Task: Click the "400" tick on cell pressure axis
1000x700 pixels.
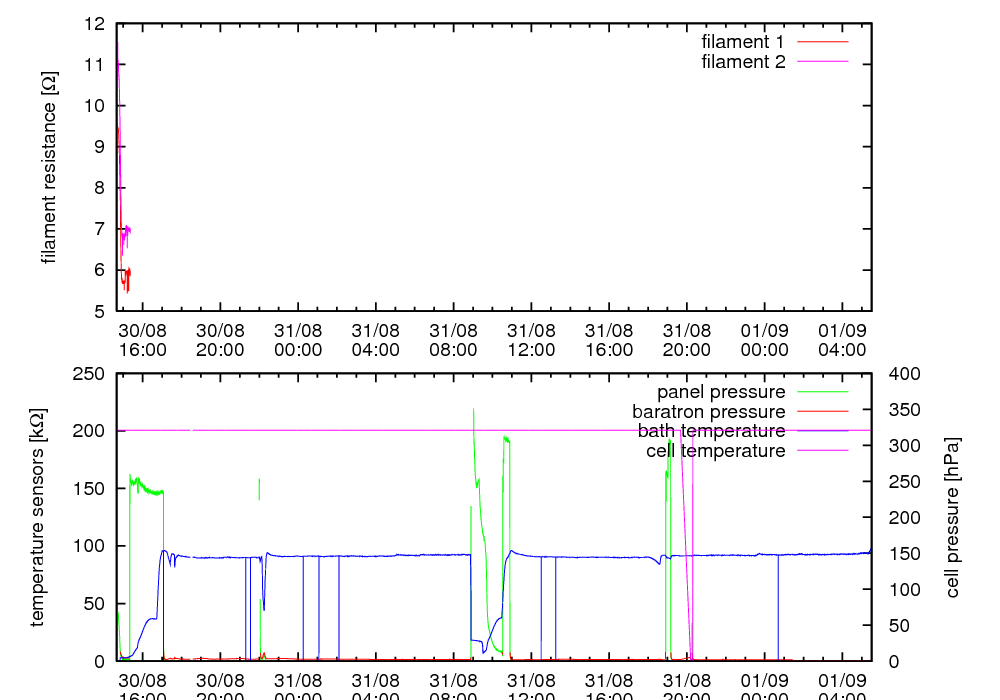Action: (898, 373)
